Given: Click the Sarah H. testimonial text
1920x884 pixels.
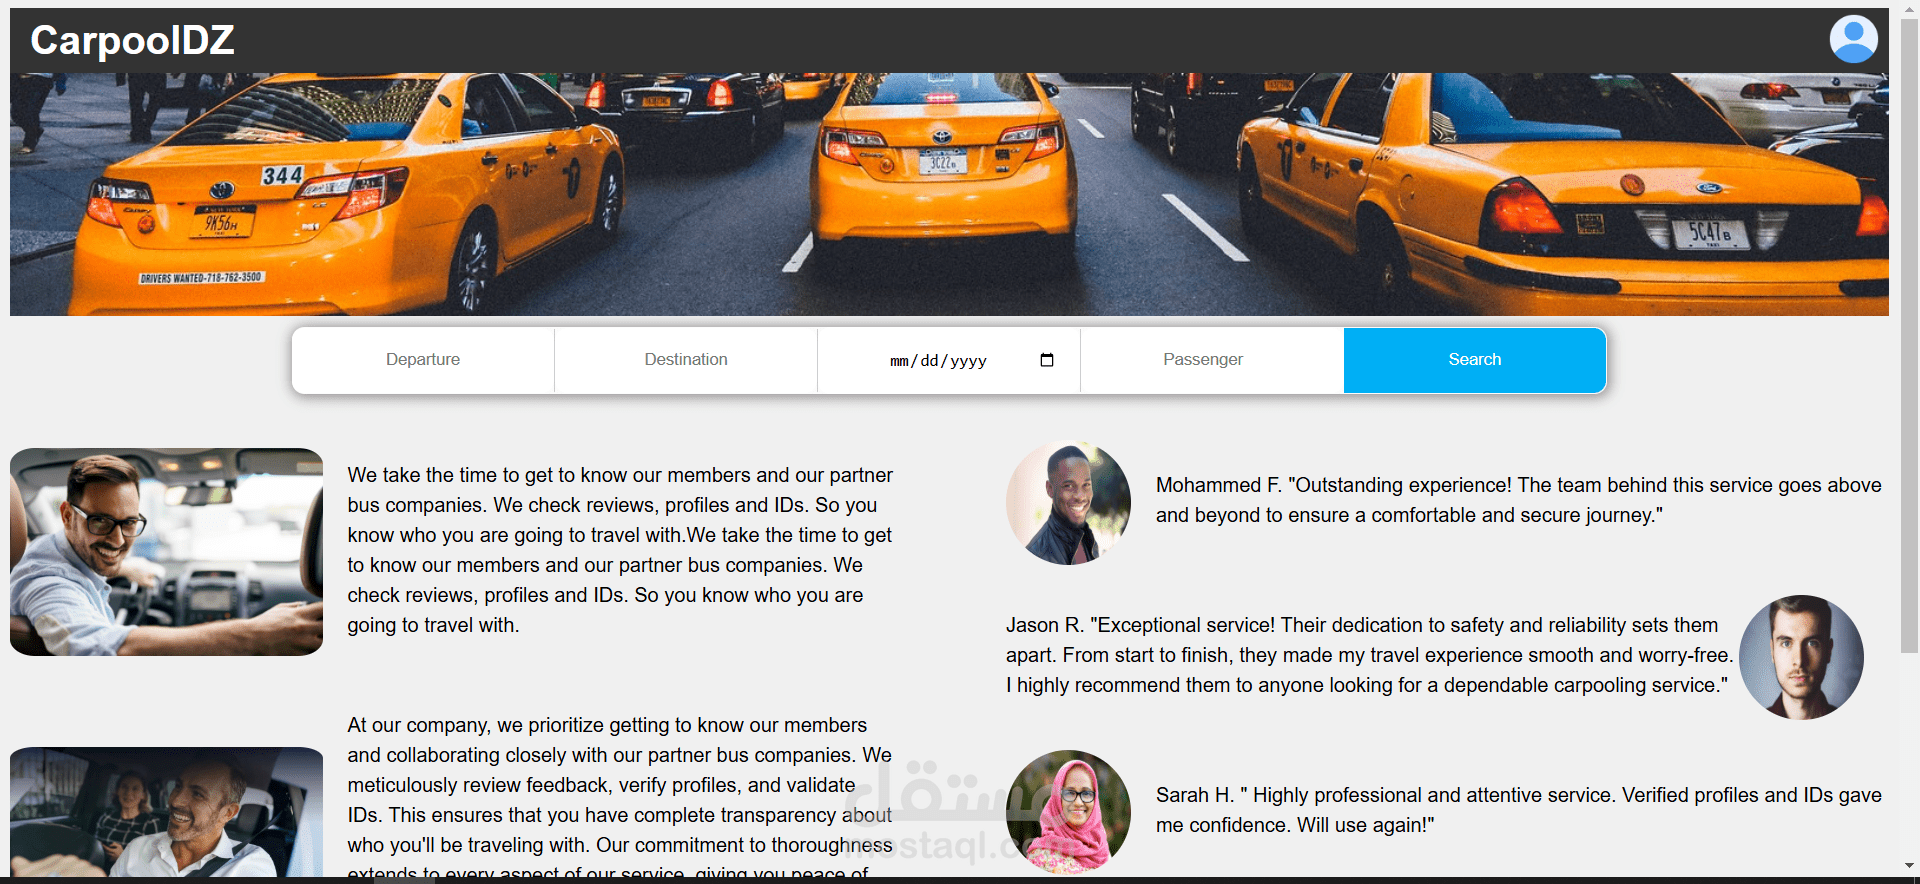Looking at the screenshot, I should point(1518,810).
